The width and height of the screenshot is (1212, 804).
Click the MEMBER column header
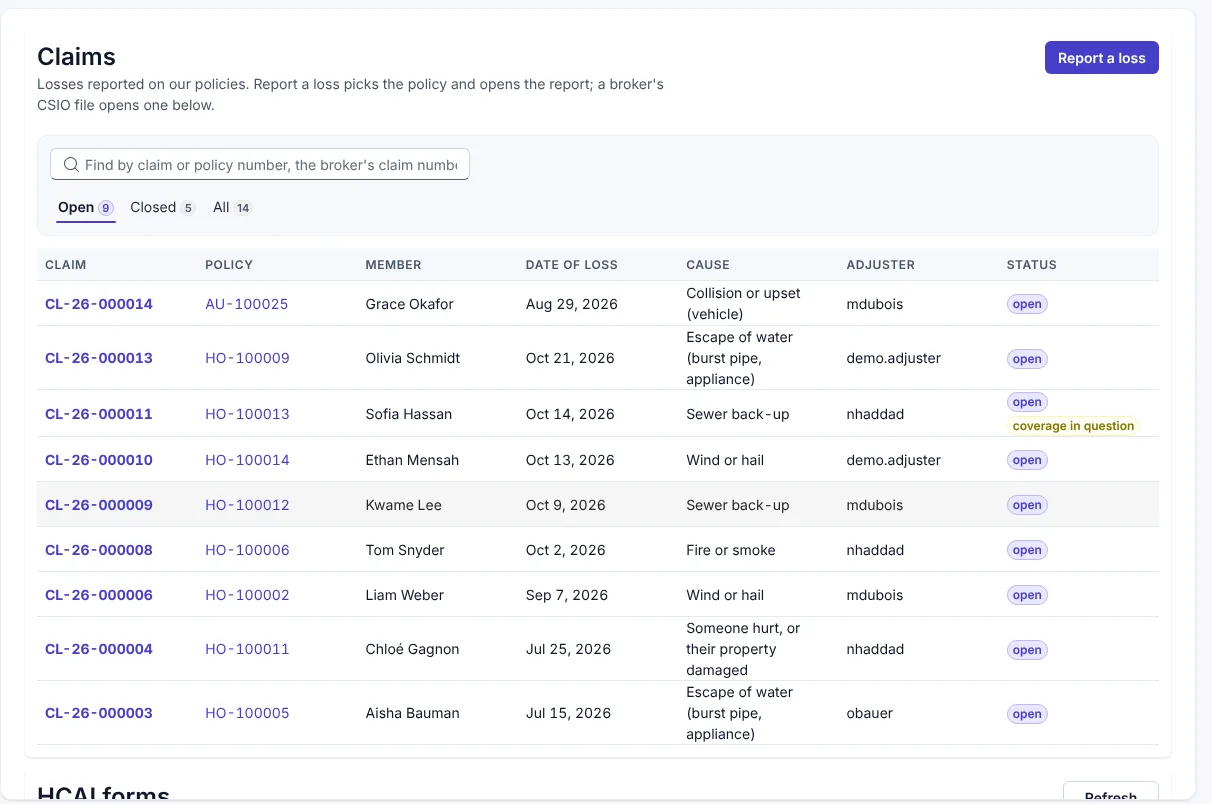[393, 265]
